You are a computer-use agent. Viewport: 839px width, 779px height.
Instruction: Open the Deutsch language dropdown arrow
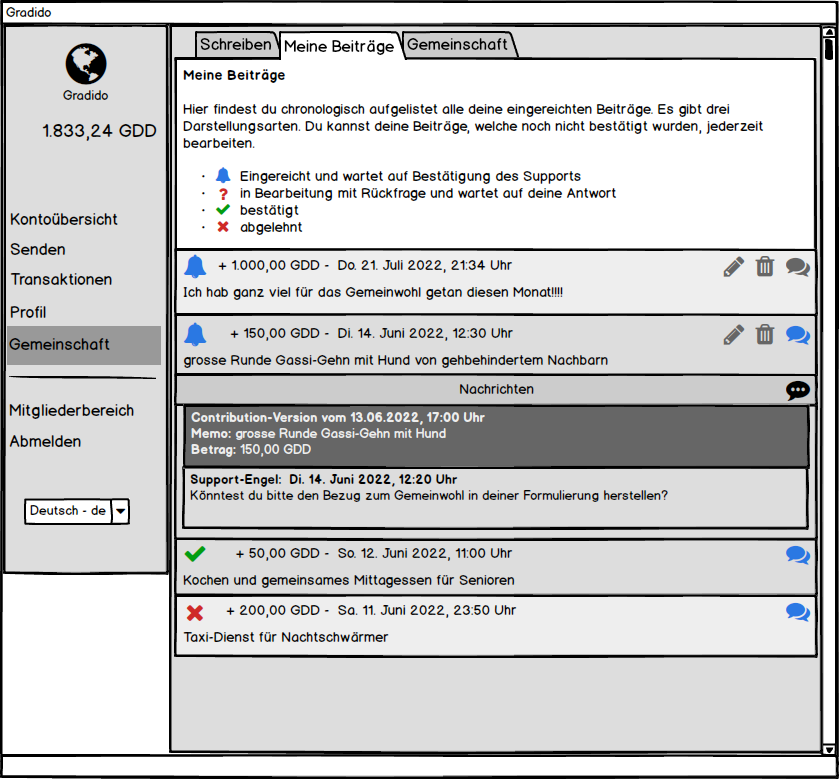coord(120,511)
